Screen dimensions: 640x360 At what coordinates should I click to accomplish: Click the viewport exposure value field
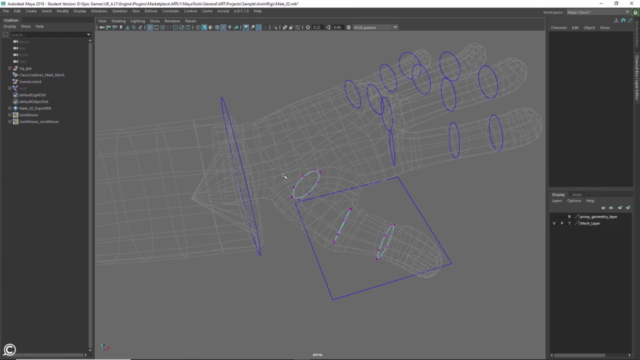(x=317, y=27)
